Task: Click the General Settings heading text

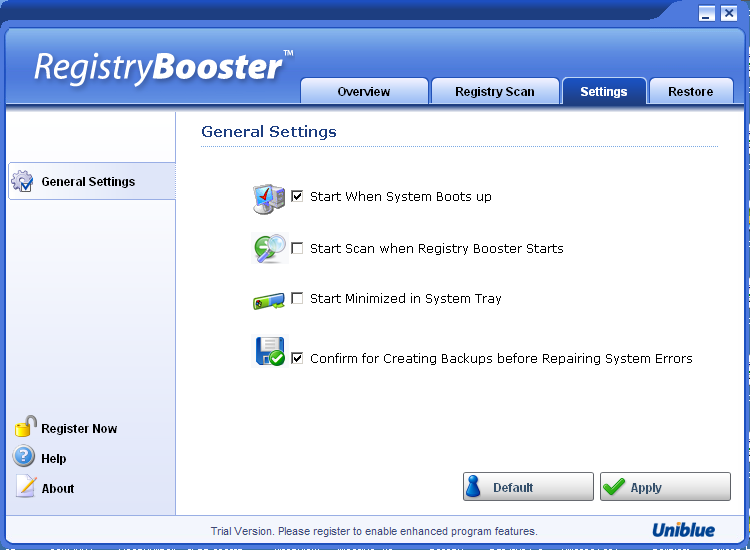Action: [x=269, y=132]
